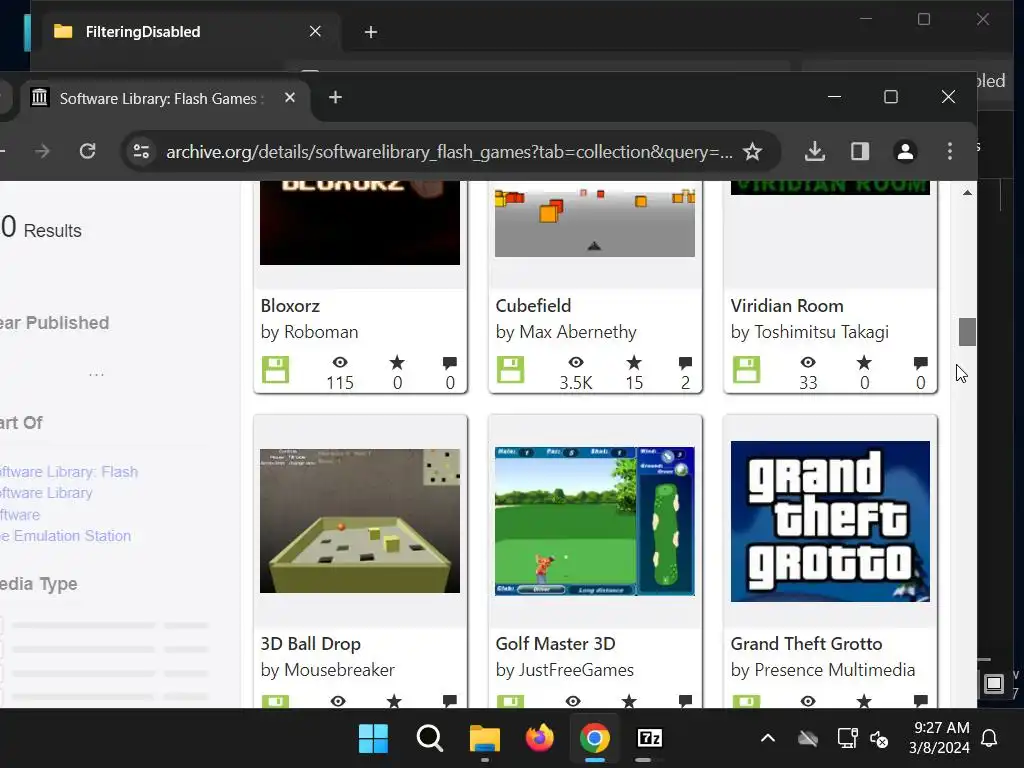1024x768 pixels.
Task: Click the address bar URL field
Action: [x=449, y=152]
